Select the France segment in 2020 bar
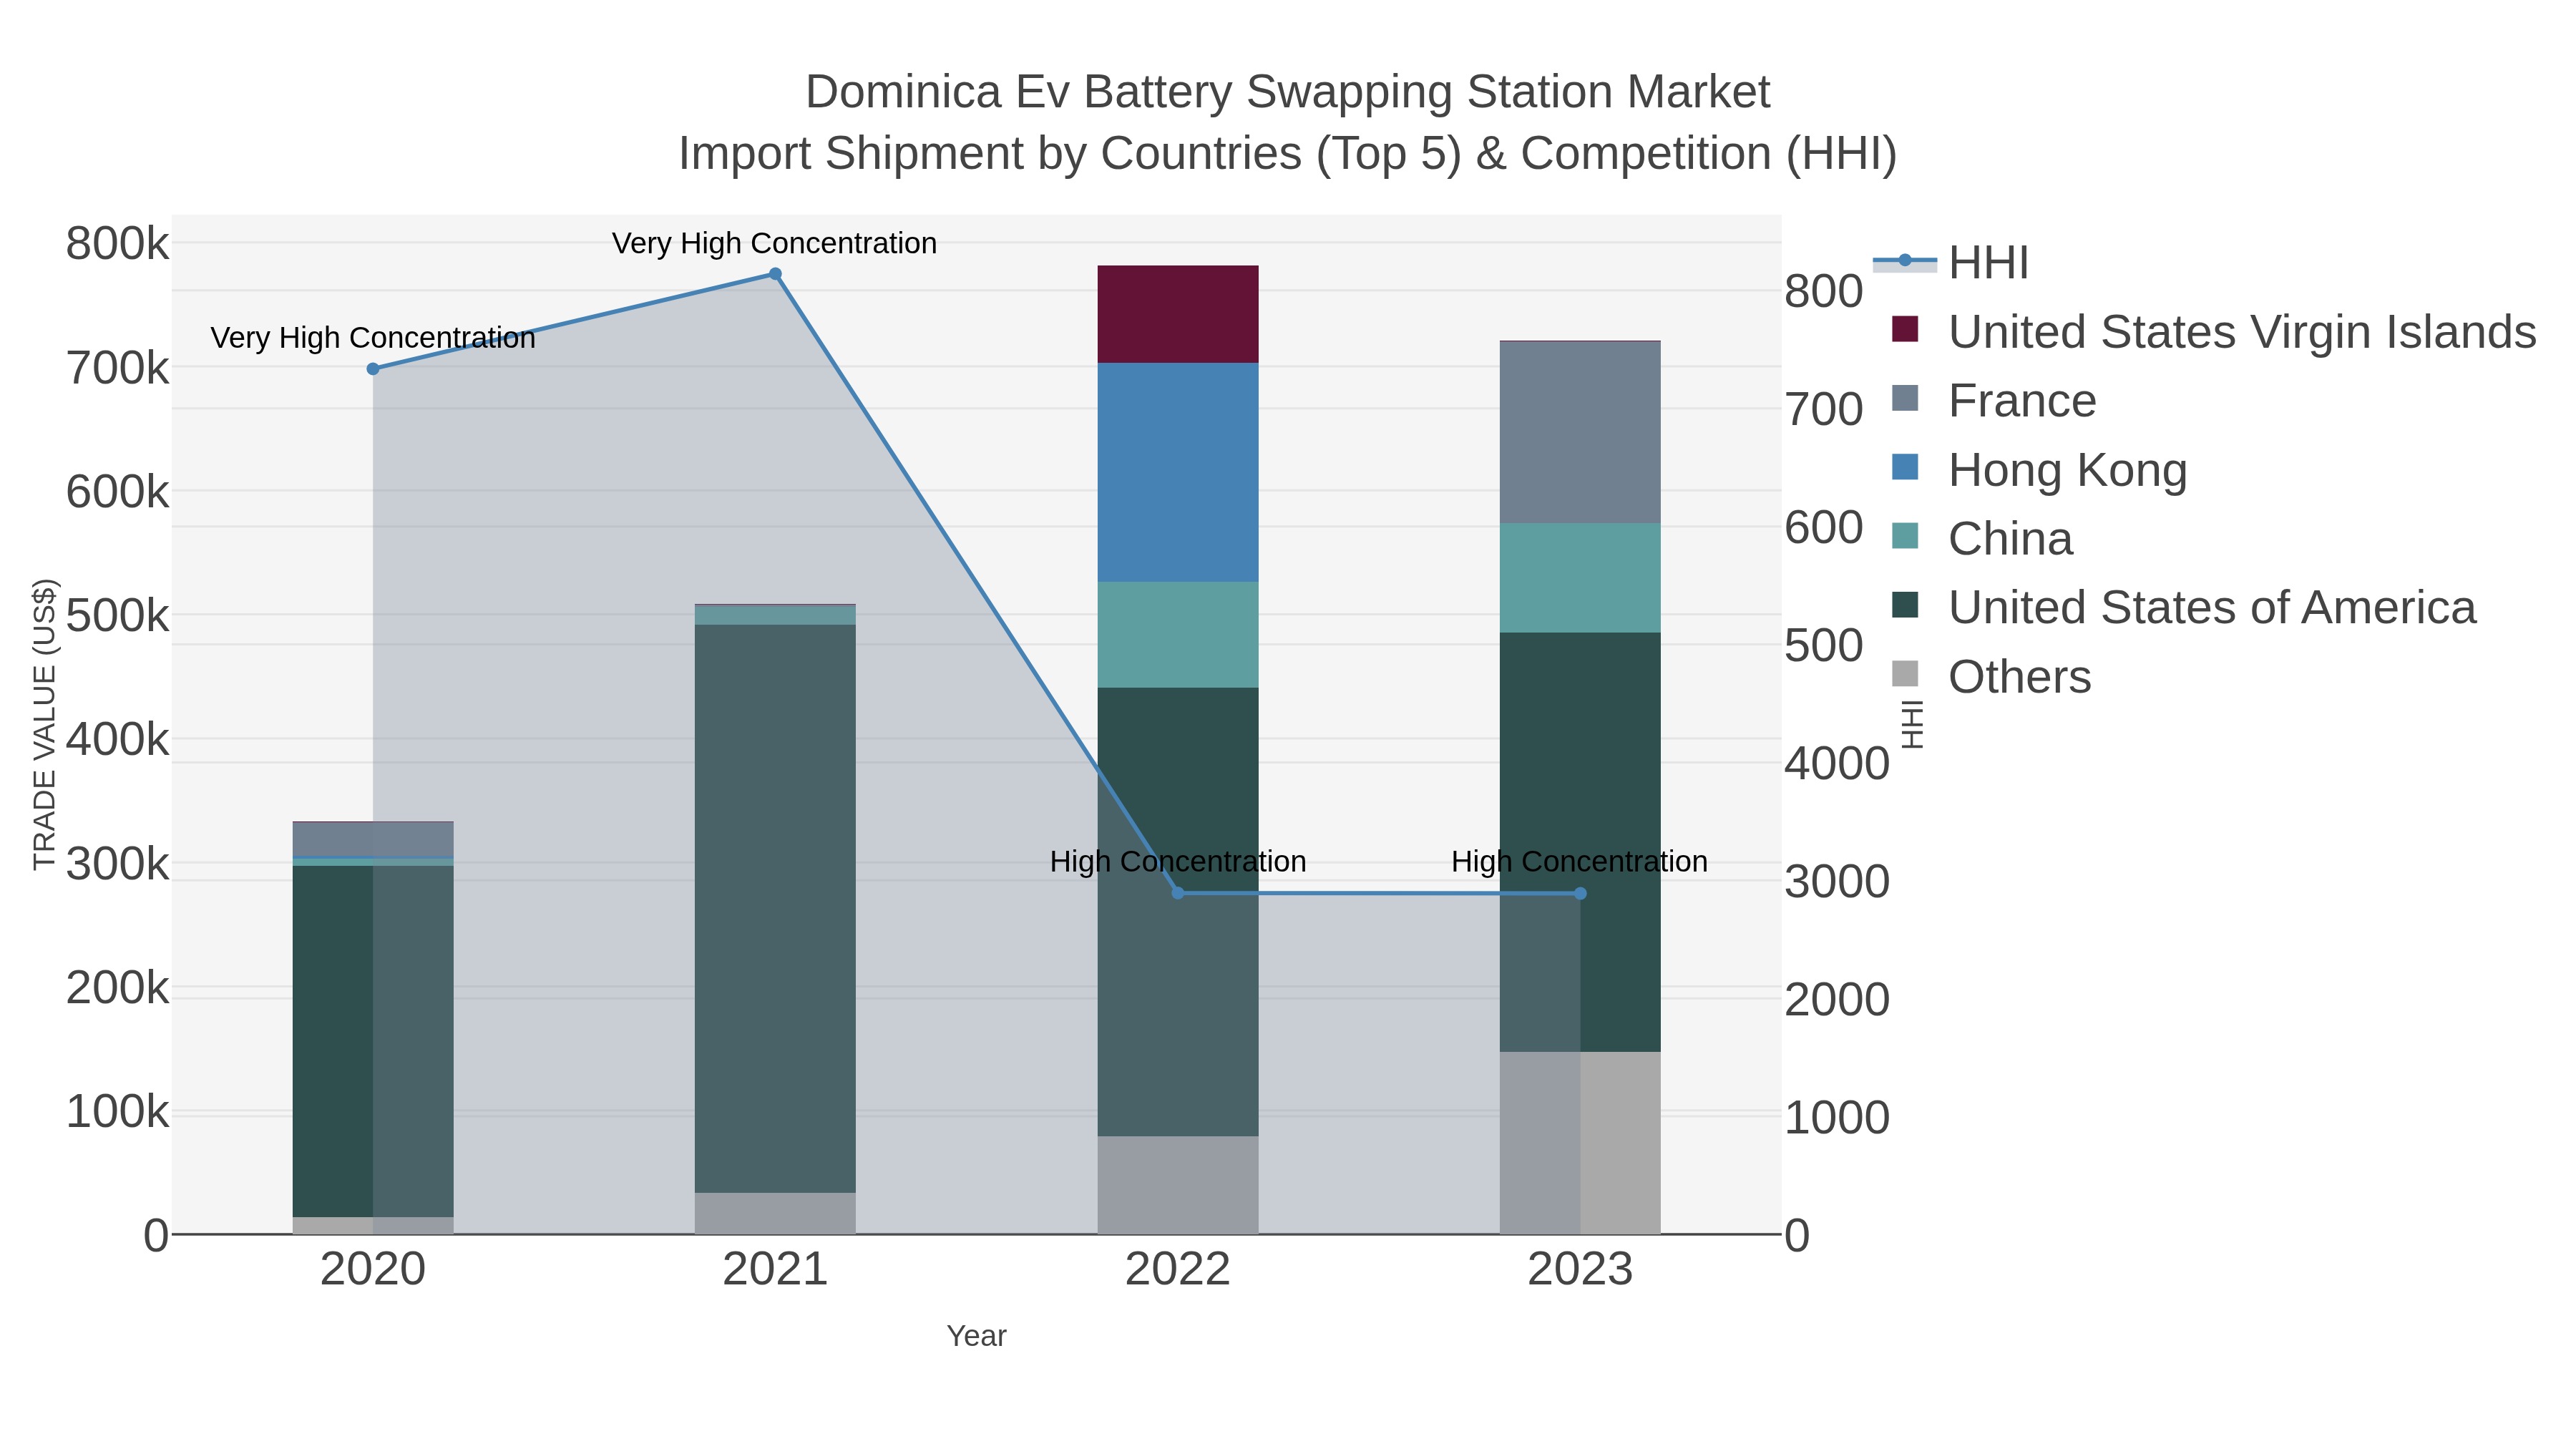This screenshot has width=2576, height=1449. pos(373,840)
